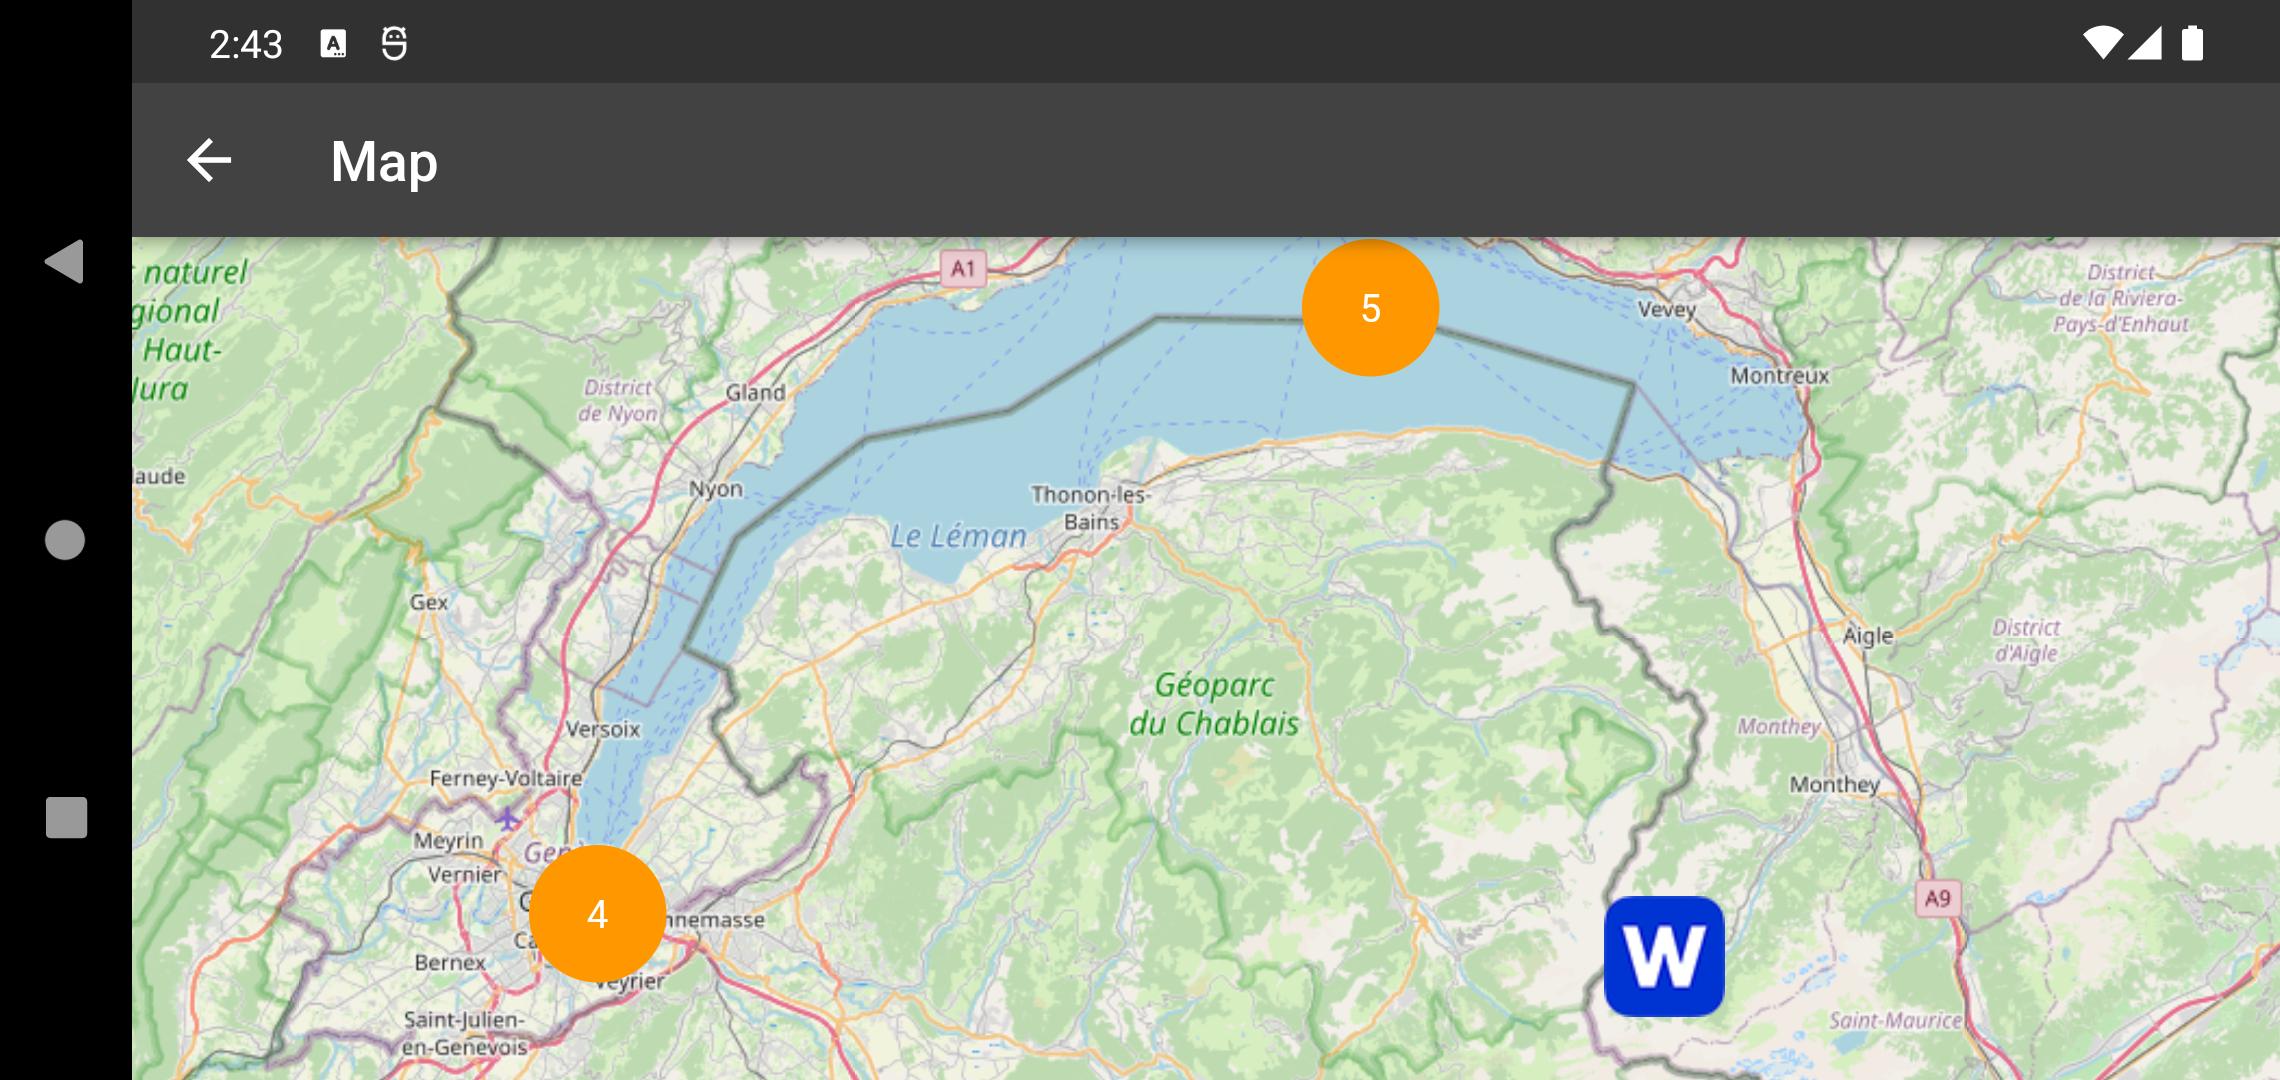Tap the keyboard indicator icon in status bar

333,44
